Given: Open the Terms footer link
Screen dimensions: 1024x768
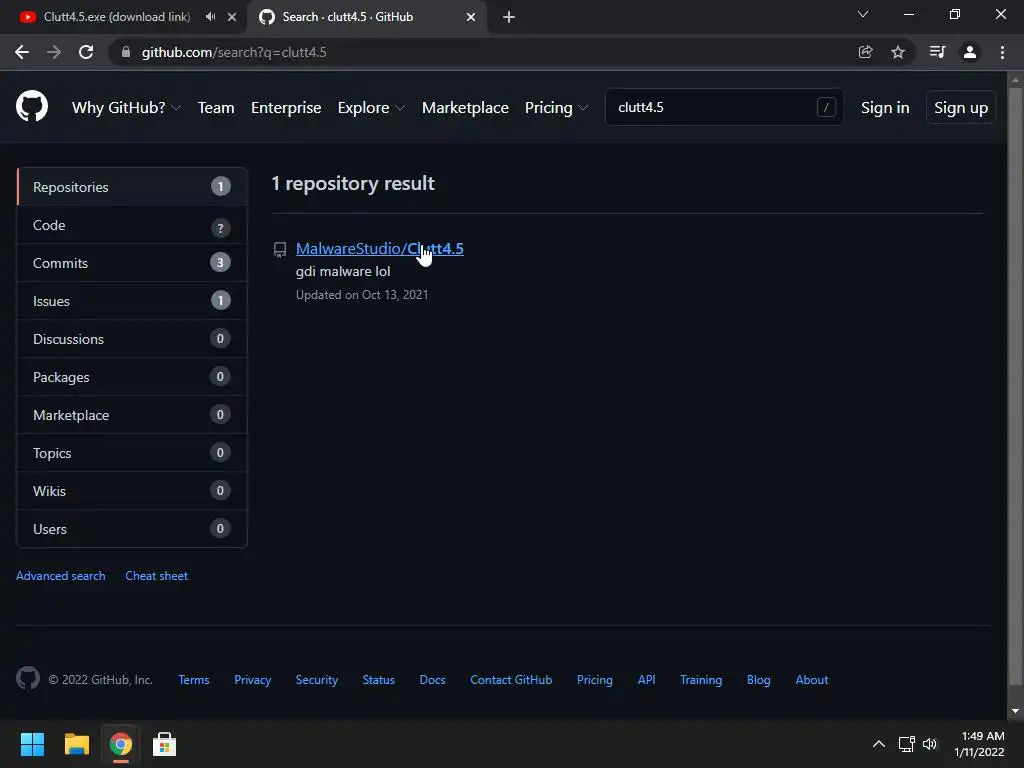Looking at the screenshot, I should point(194,680).
